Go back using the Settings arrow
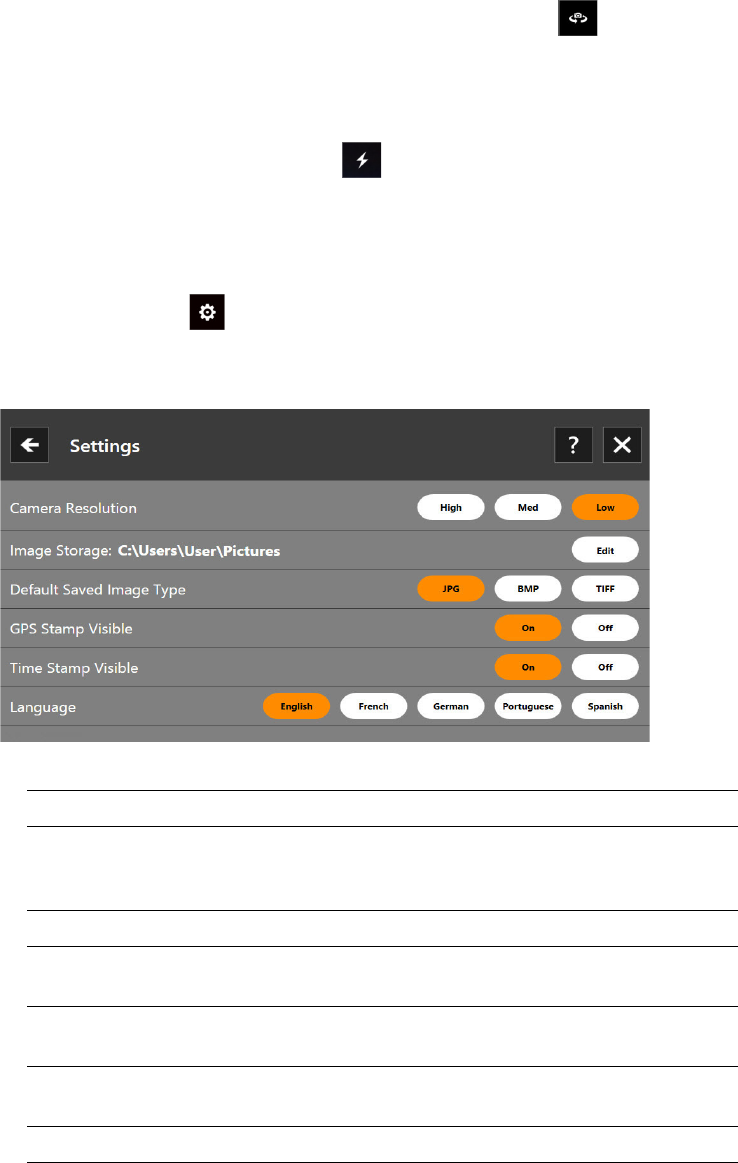 (30, 445)
